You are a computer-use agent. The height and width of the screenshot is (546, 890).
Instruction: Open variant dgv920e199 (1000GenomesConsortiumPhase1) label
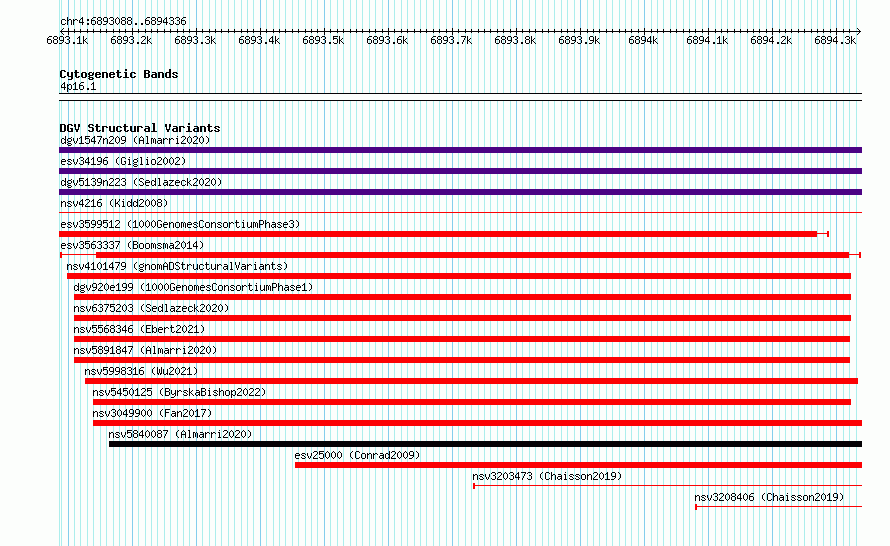pos(193,287)
